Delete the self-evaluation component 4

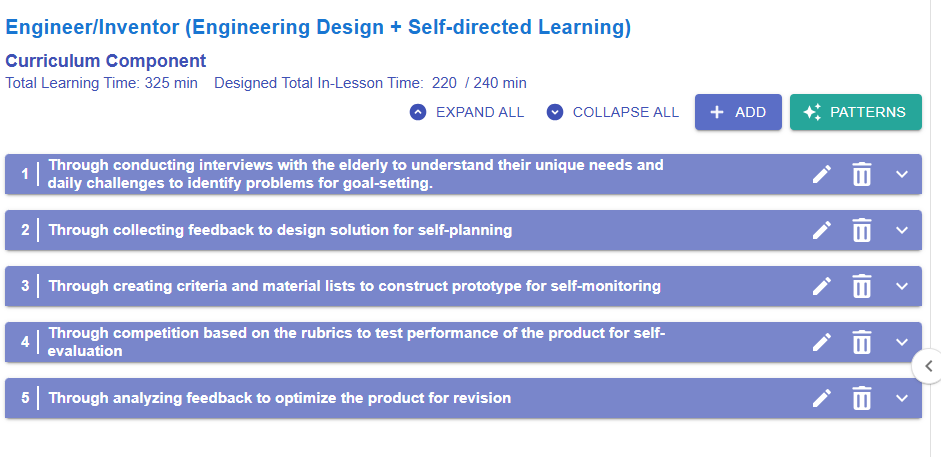862,343
